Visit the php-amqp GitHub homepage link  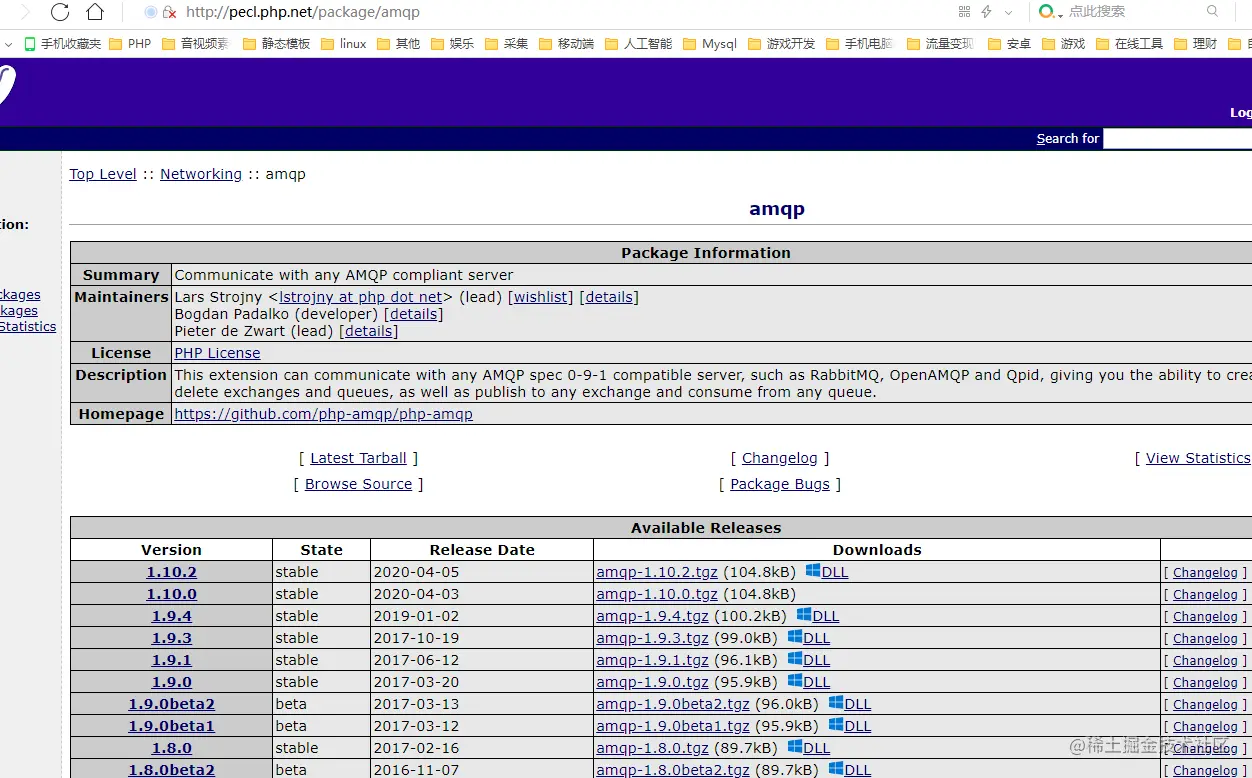tap(324, 414)
